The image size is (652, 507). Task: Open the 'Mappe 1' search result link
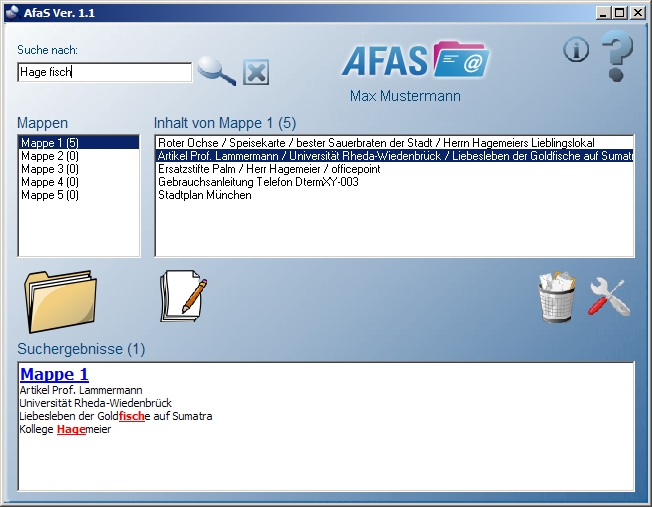[x=54, y=374]
